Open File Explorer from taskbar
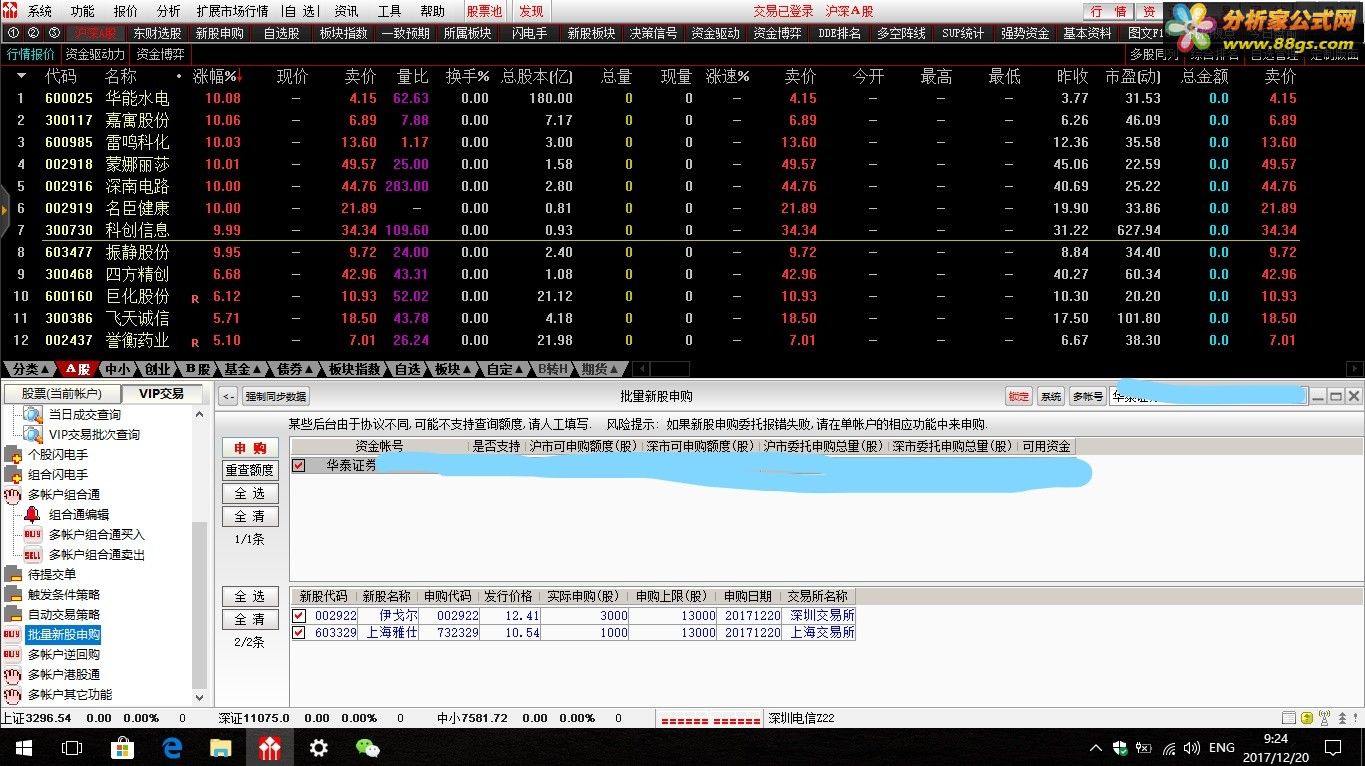Viewport: 1365px width, 766px height. (x=221, y=747)
